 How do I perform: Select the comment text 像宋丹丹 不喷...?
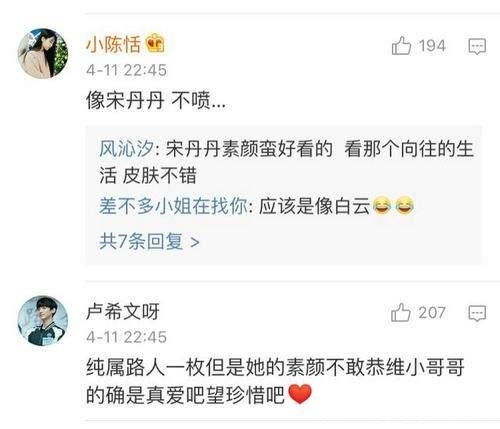click(156, 100)
